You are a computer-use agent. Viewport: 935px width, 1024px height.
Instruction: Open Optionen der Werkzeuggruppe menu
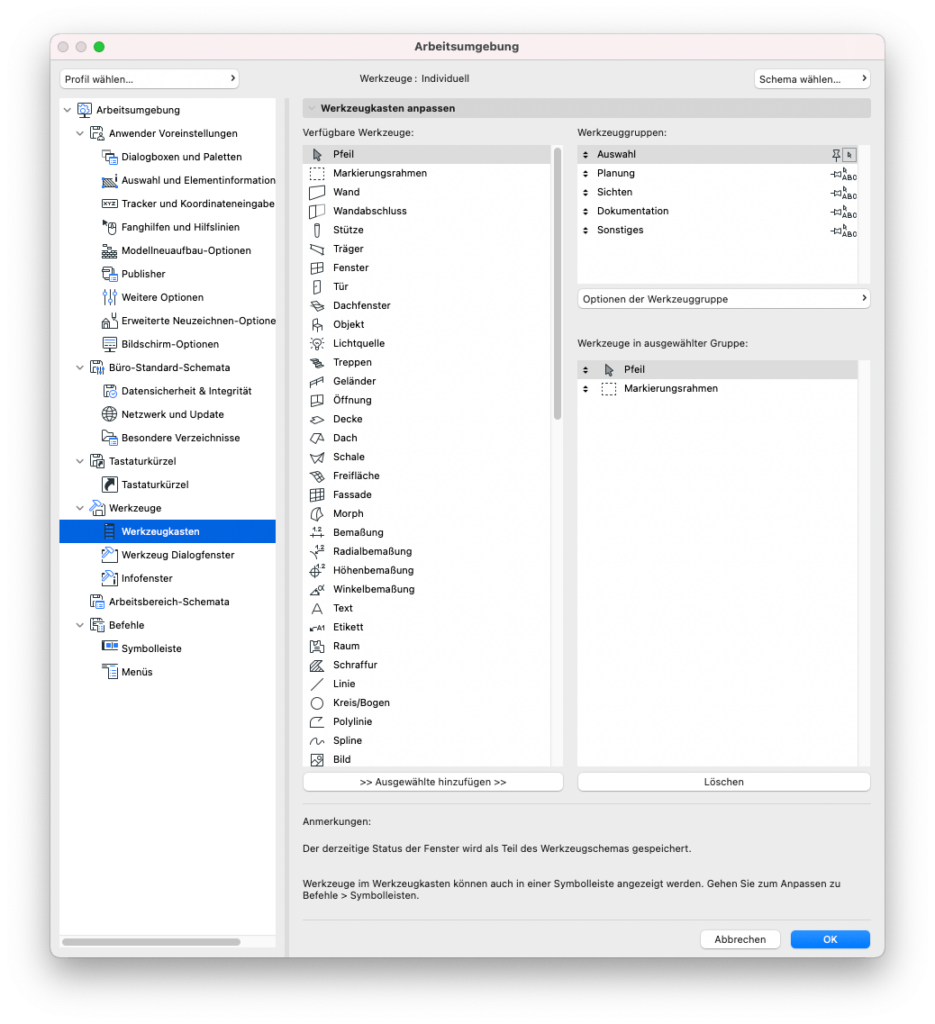click(723, 299)
